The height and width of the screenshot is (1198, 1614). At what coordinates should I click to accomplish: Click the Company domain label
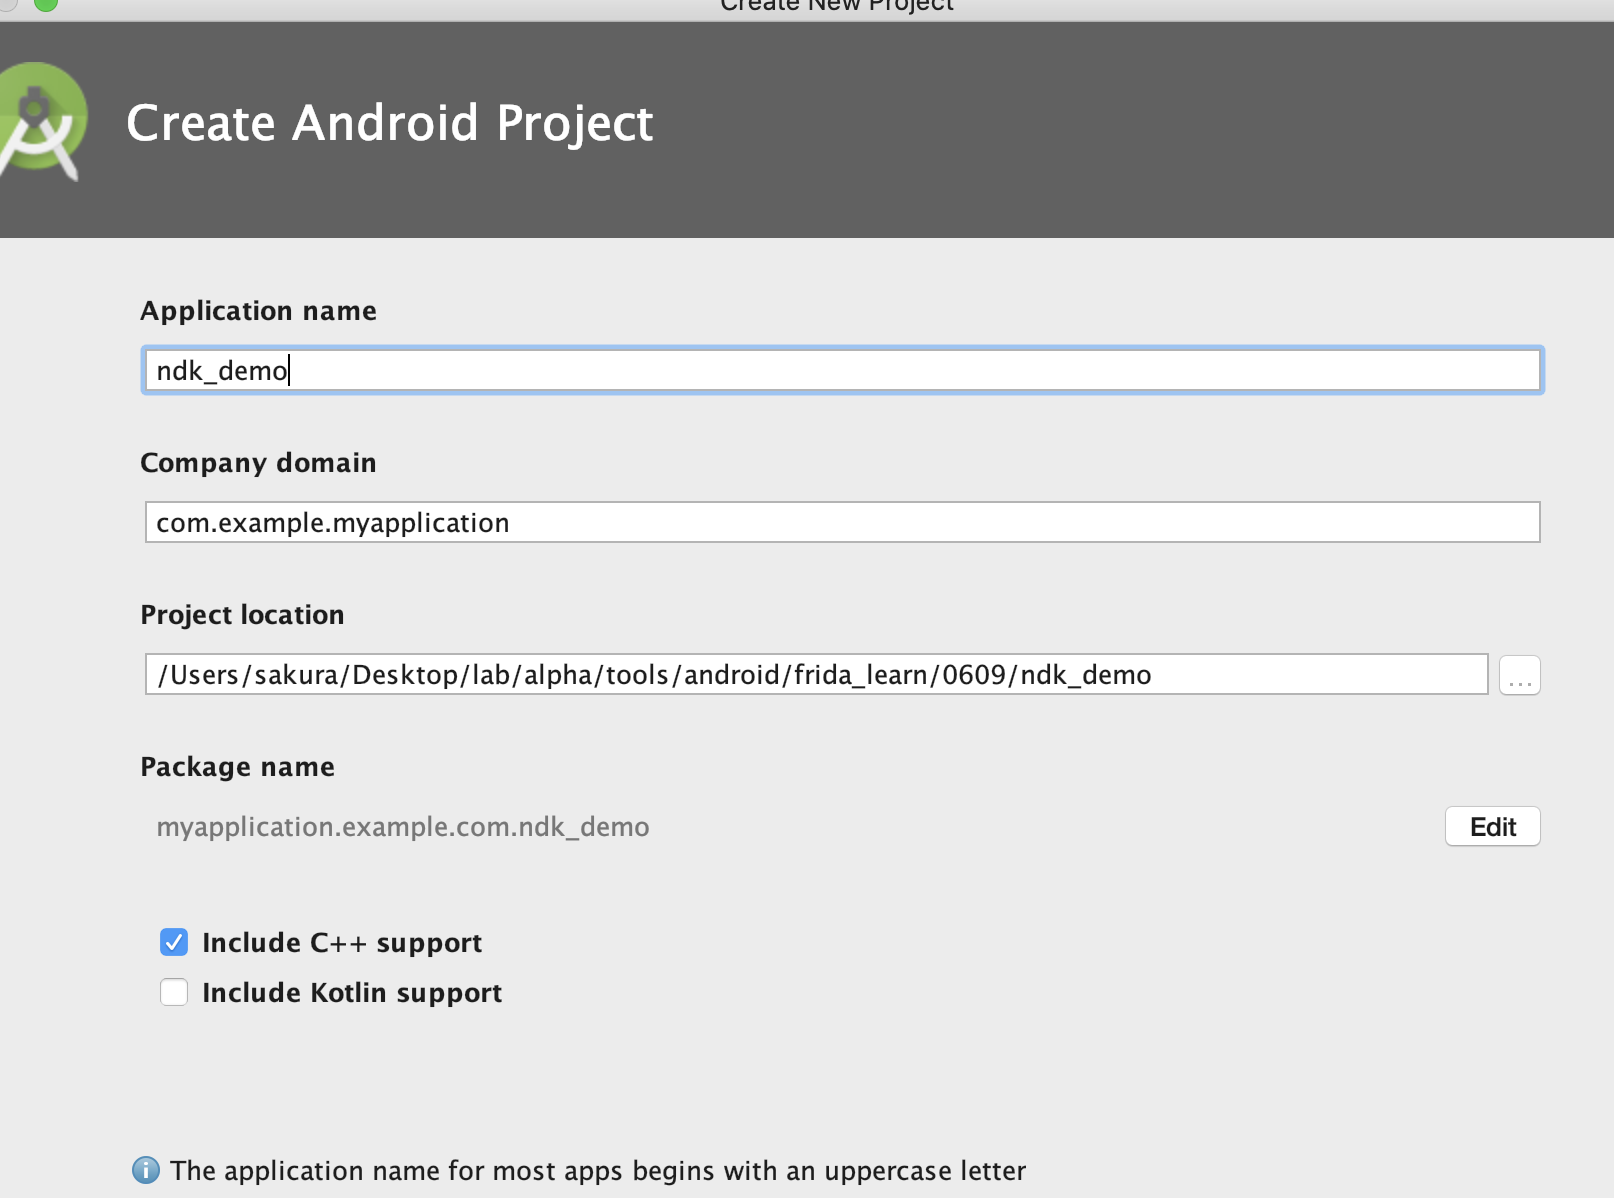coord(258,463)
